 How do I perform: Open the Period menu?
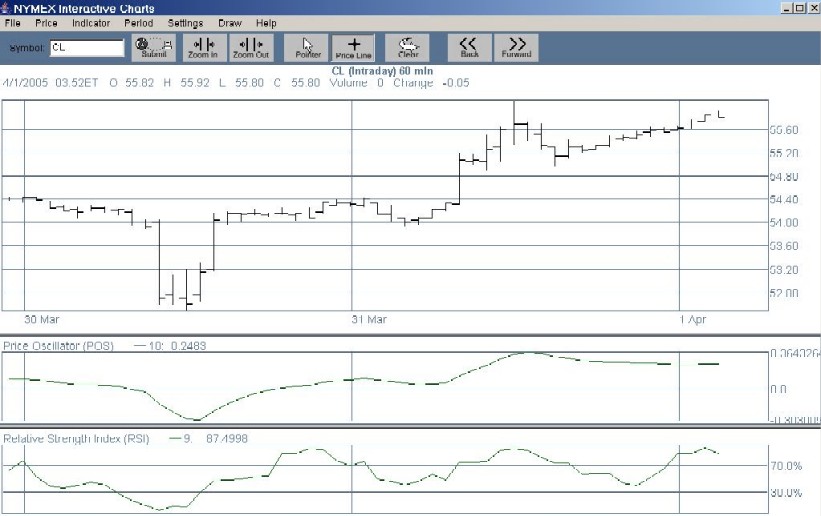click(138, 23)
